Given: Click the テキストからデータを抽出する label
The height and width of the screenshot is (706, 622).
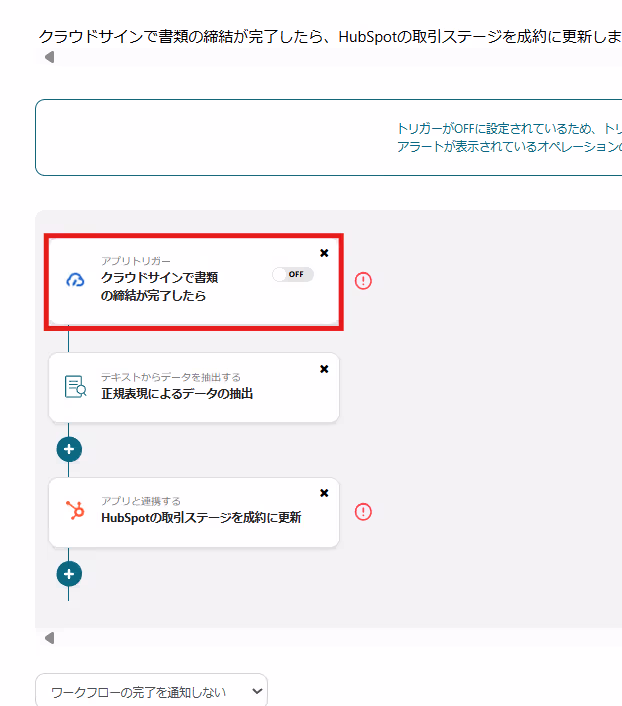Looking at the screenshot, I should point(171,377).
